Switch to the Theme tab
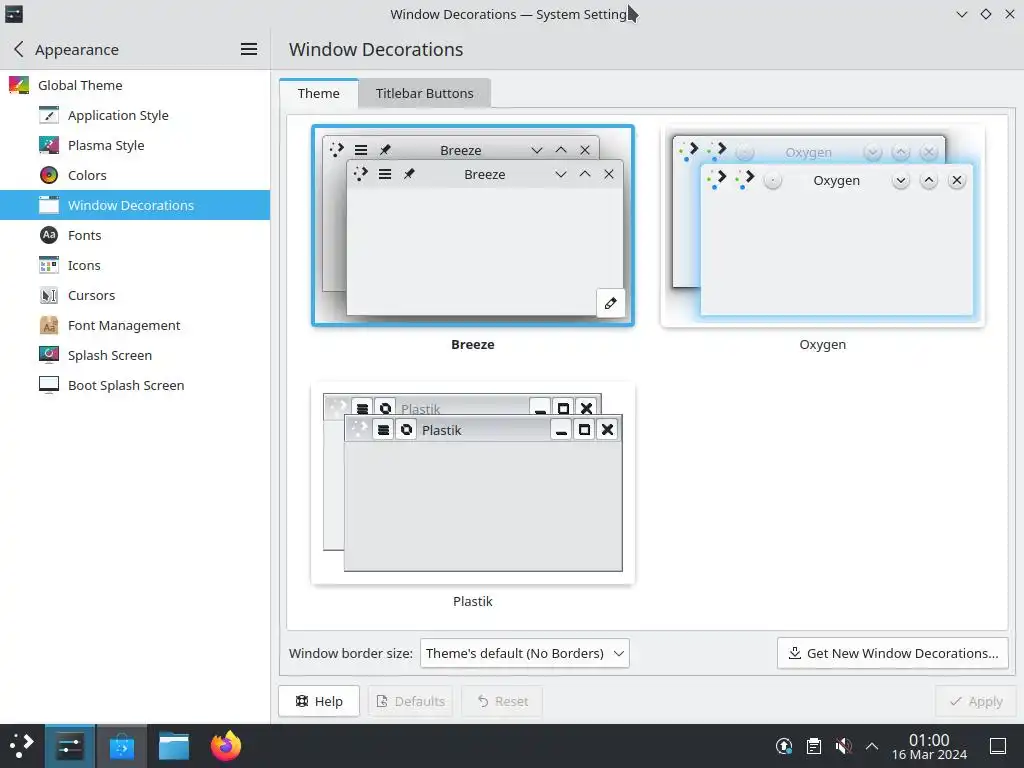Image resolution: width=1024 pixels, height=768 pixels. click(319, 93)
